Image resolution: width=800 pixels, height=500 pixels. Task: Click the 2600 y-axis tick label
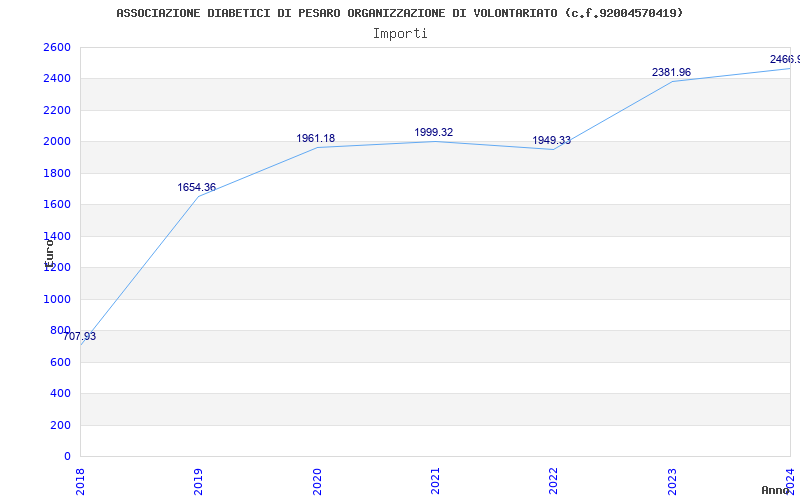57,48
